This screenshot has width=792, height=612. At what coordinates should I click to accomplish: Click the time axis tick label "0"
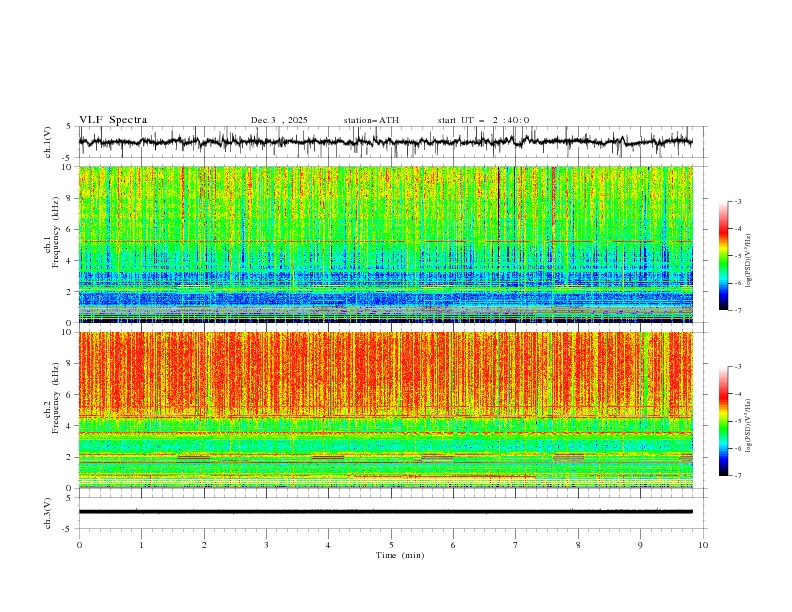(79, 545)
